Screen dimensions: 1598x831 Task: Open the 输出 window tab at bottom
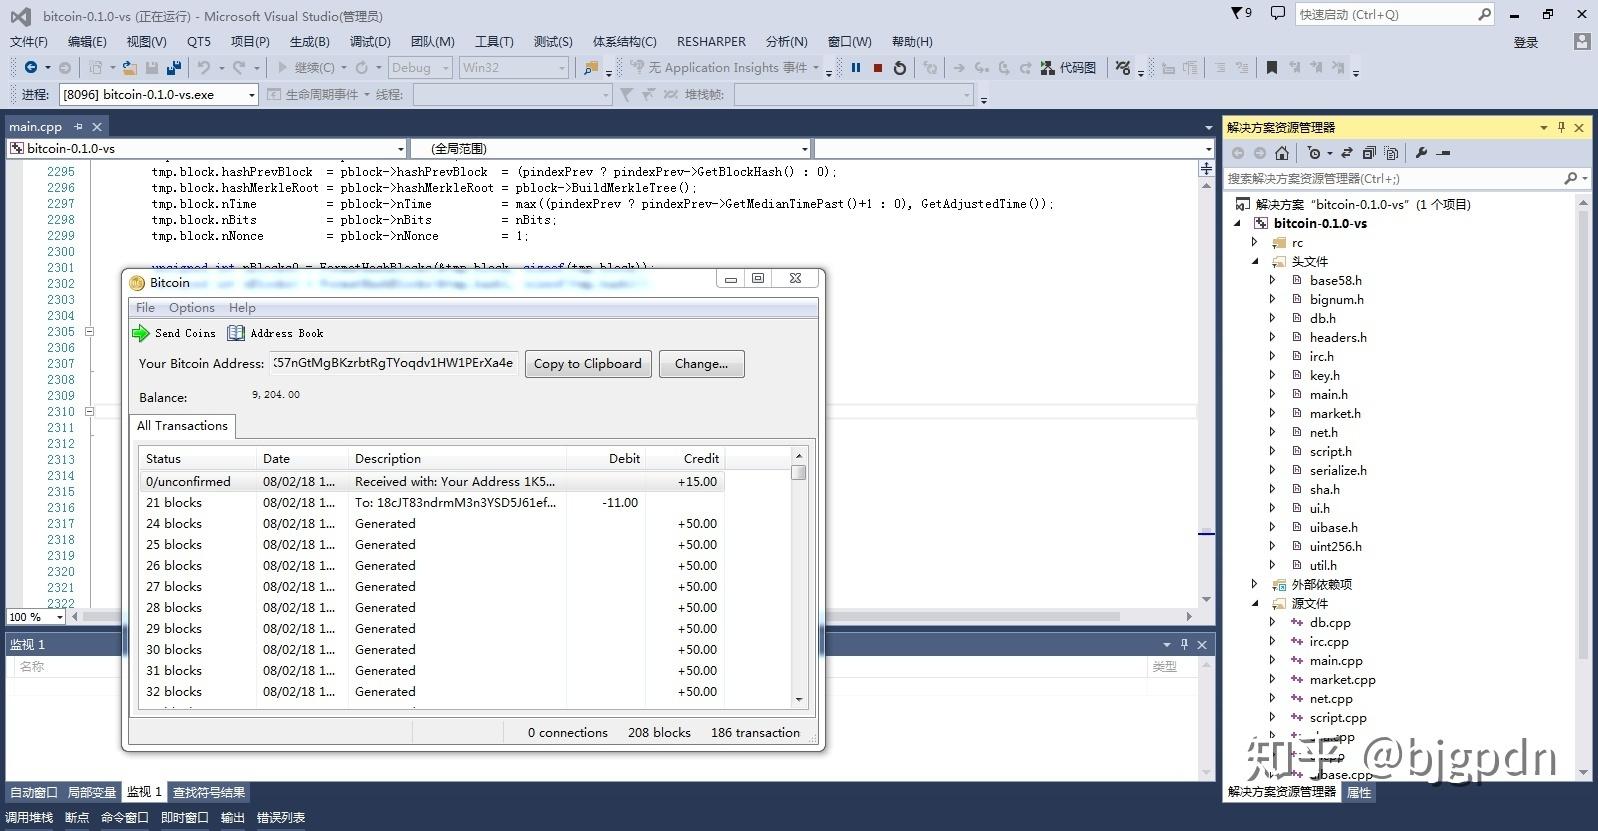[232, 817]
